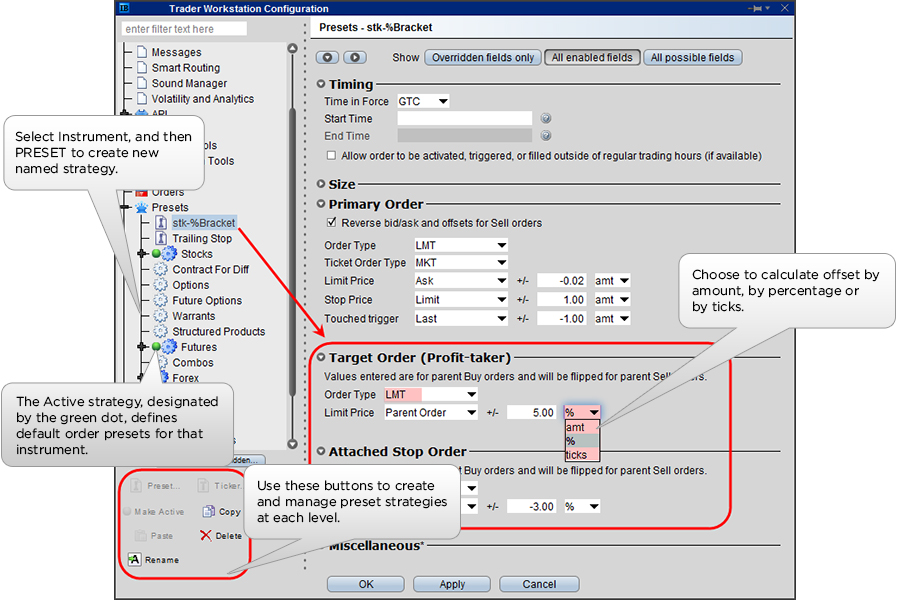Click the Copy preset icon
910x600 pixels.
tap(208, 511)
